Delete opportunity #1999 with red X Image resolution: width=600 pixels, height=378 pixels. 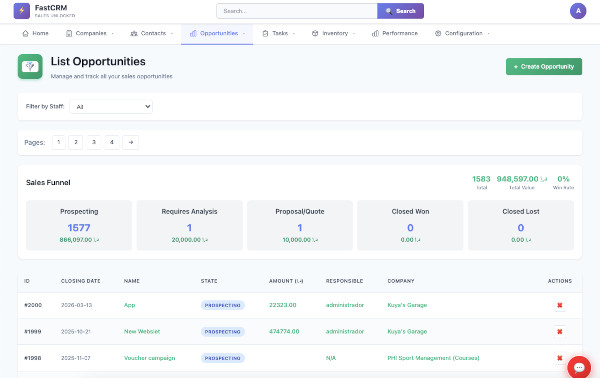559,332
